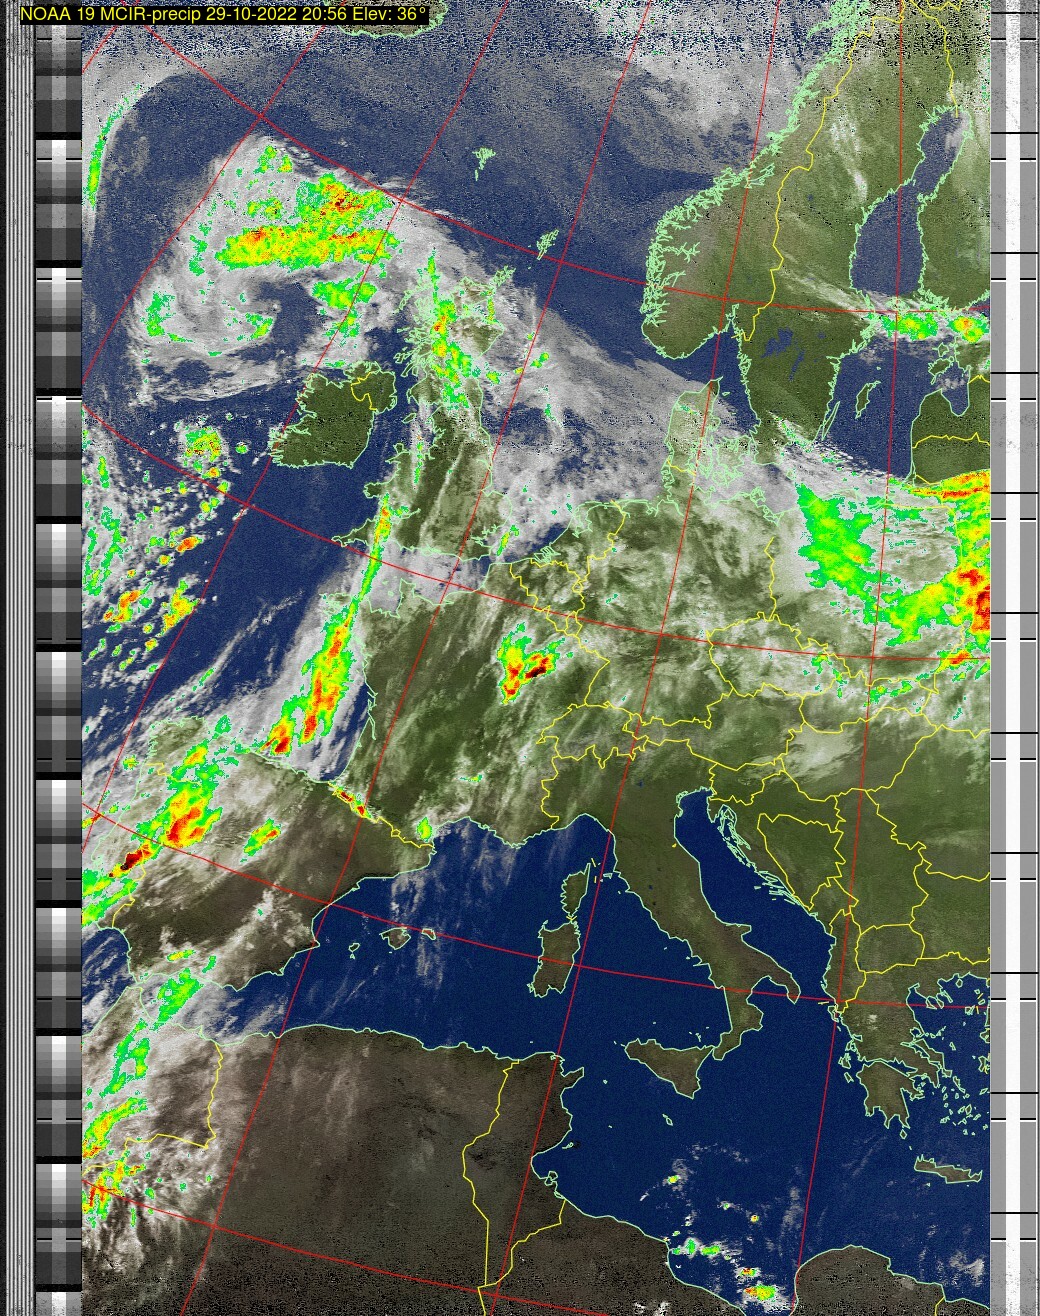
Task: Click the Faroe Islands outline north of Scotland
Action: (x=485, y=157)
